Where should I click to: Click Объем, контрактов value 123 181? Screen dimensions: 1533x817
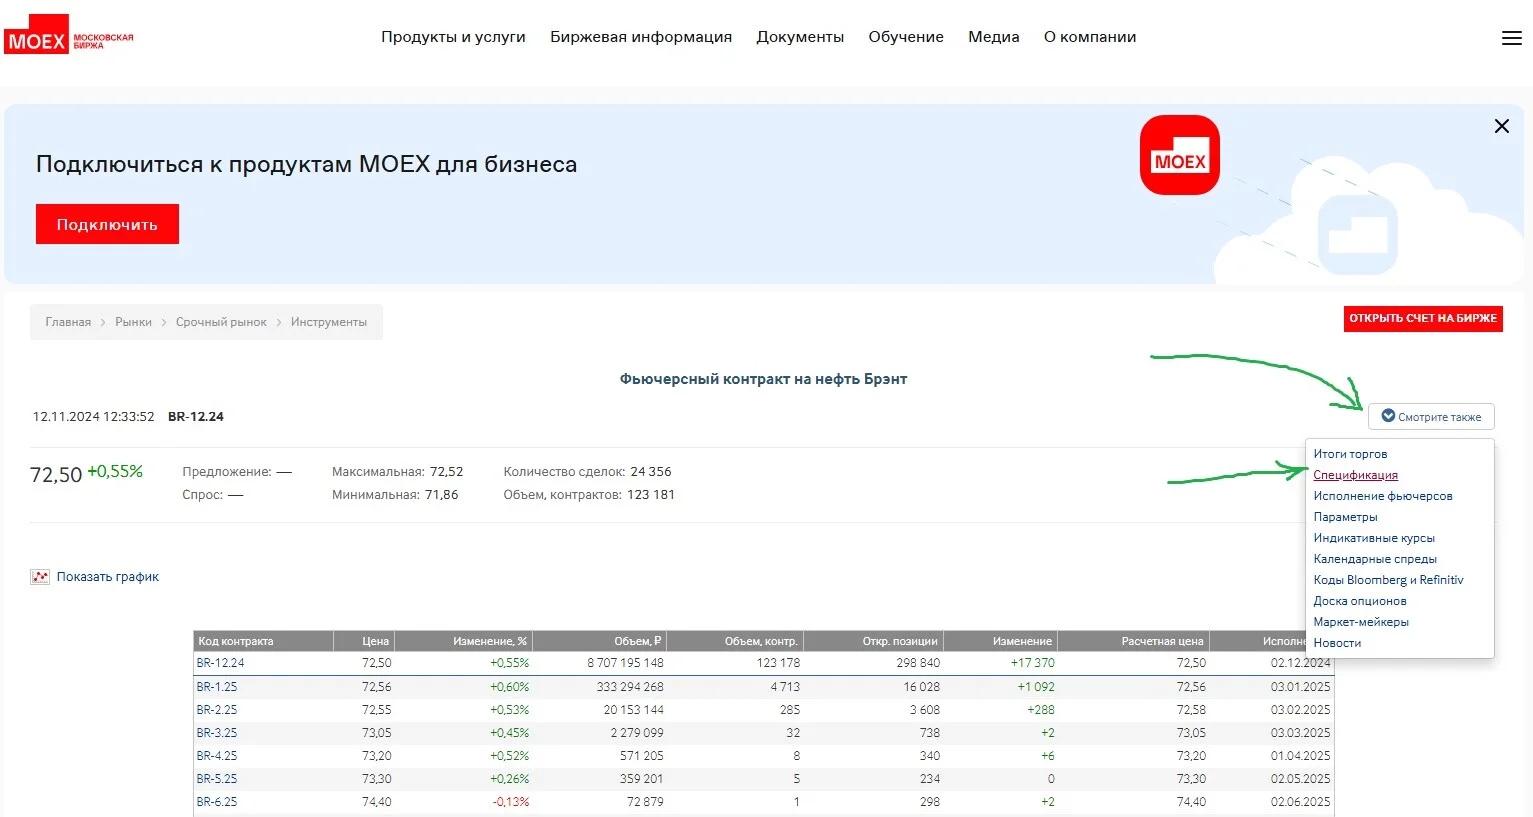pos(651,495)
